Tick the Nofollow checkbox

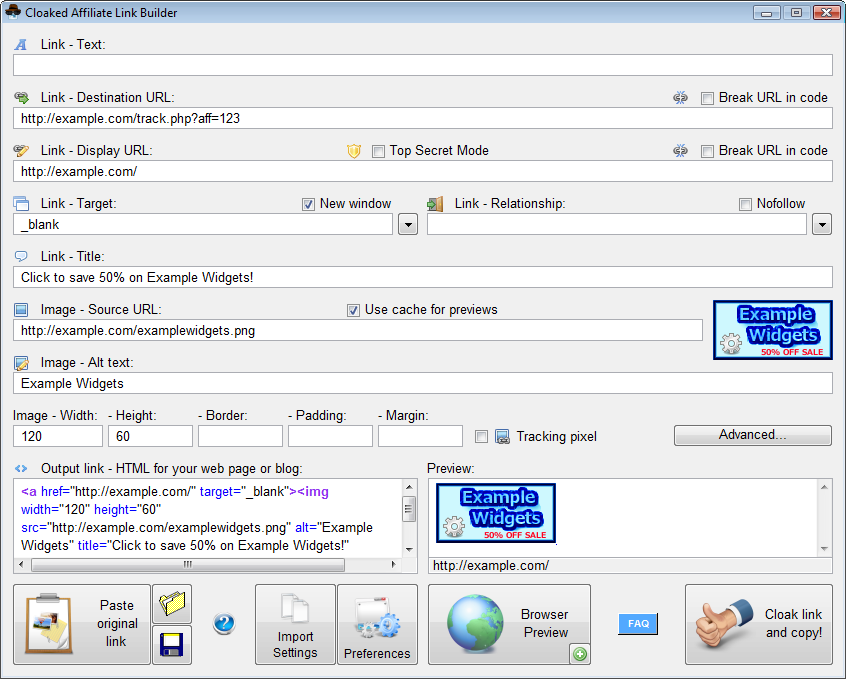pyautogui.click(x=745, y=204)
